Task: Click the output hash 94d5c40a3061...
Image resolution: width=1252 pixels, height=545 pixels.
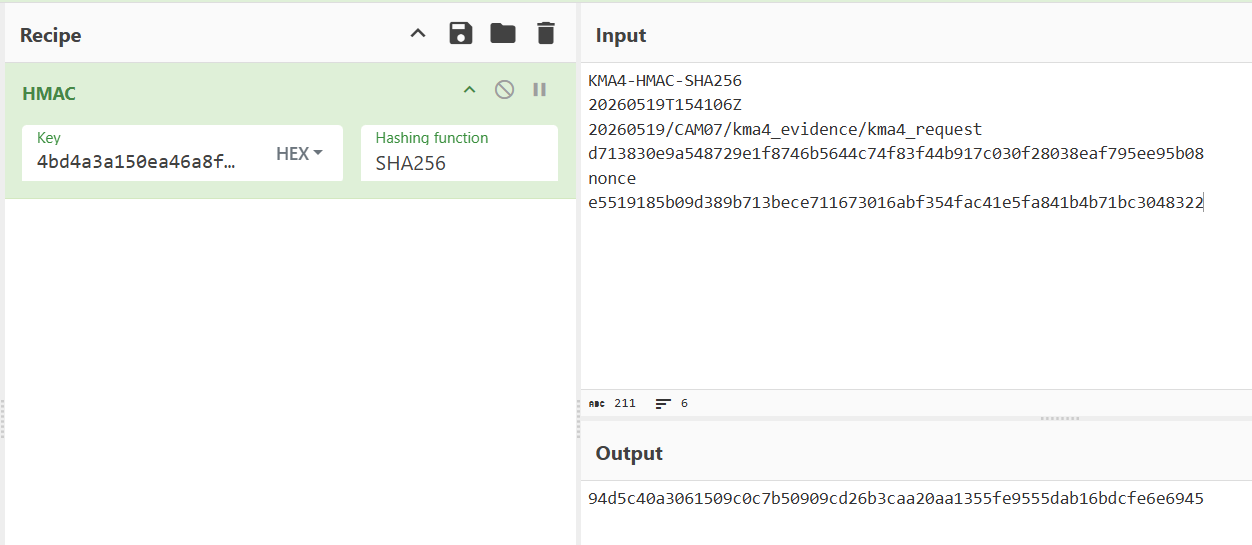Action: click(x=896, y=498)
